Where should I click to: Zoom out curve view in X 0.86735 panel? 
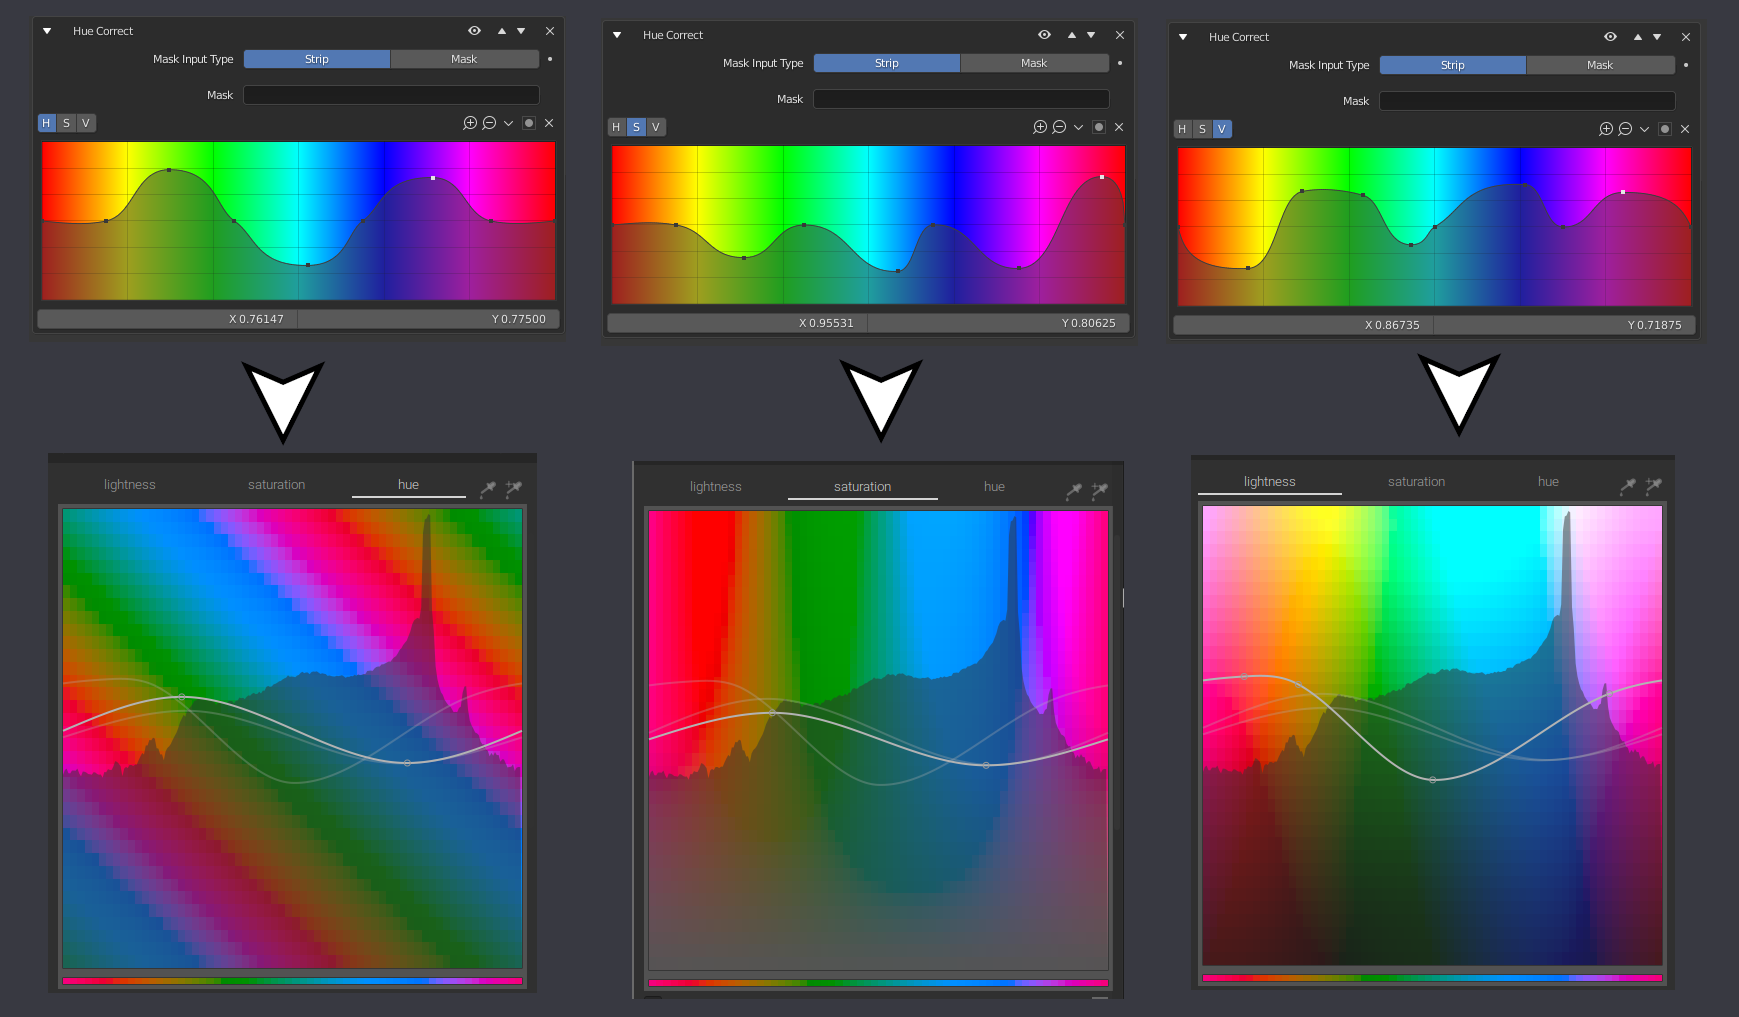[1625, 129]
